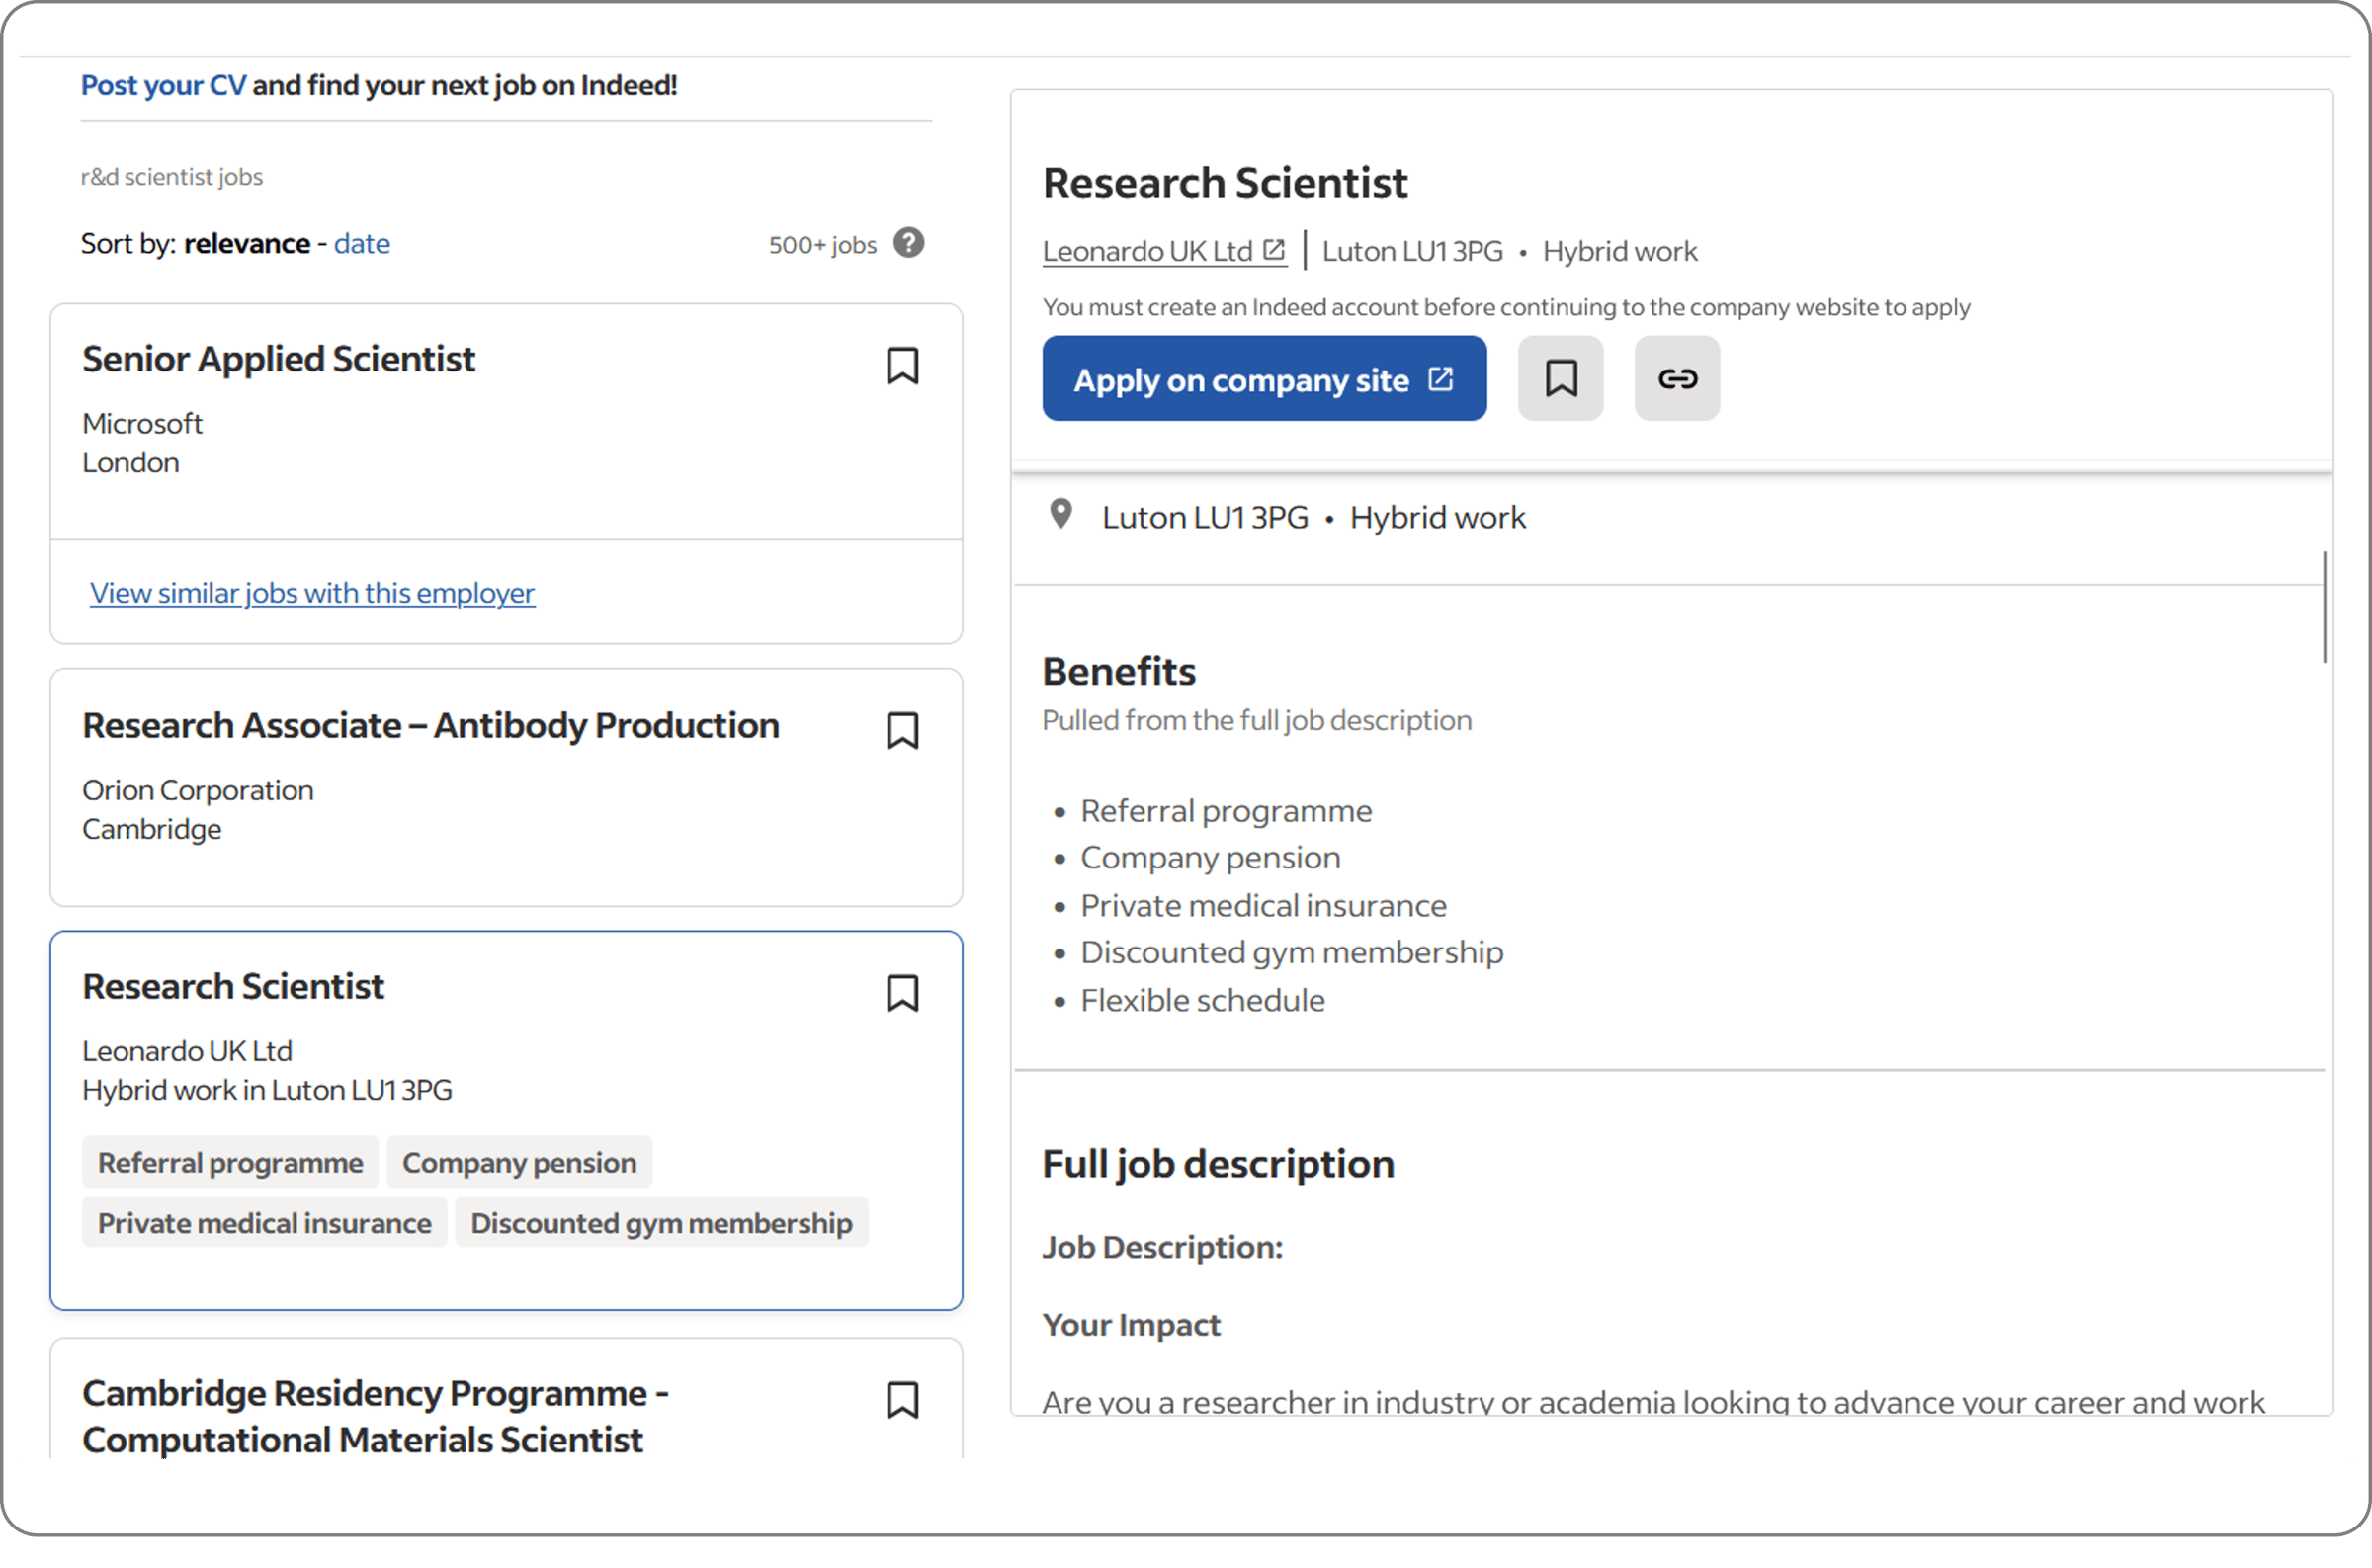
Task: Click the Referral programme benefit tag
Action: [230, 1163]
